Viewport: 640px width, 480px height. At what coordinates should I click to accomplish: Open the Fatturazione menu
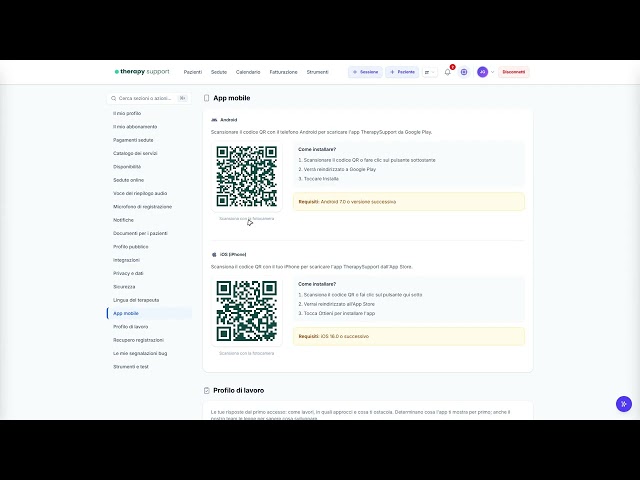(x=283, y=72)
